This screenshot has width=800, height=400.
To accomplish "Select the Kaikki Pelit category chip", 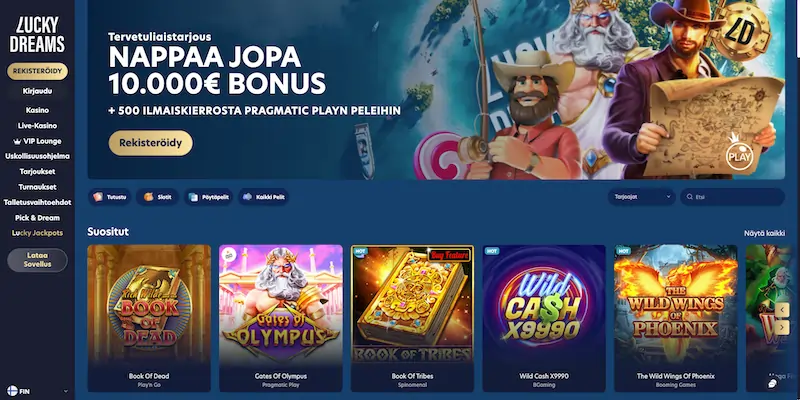I will point(263,197).
